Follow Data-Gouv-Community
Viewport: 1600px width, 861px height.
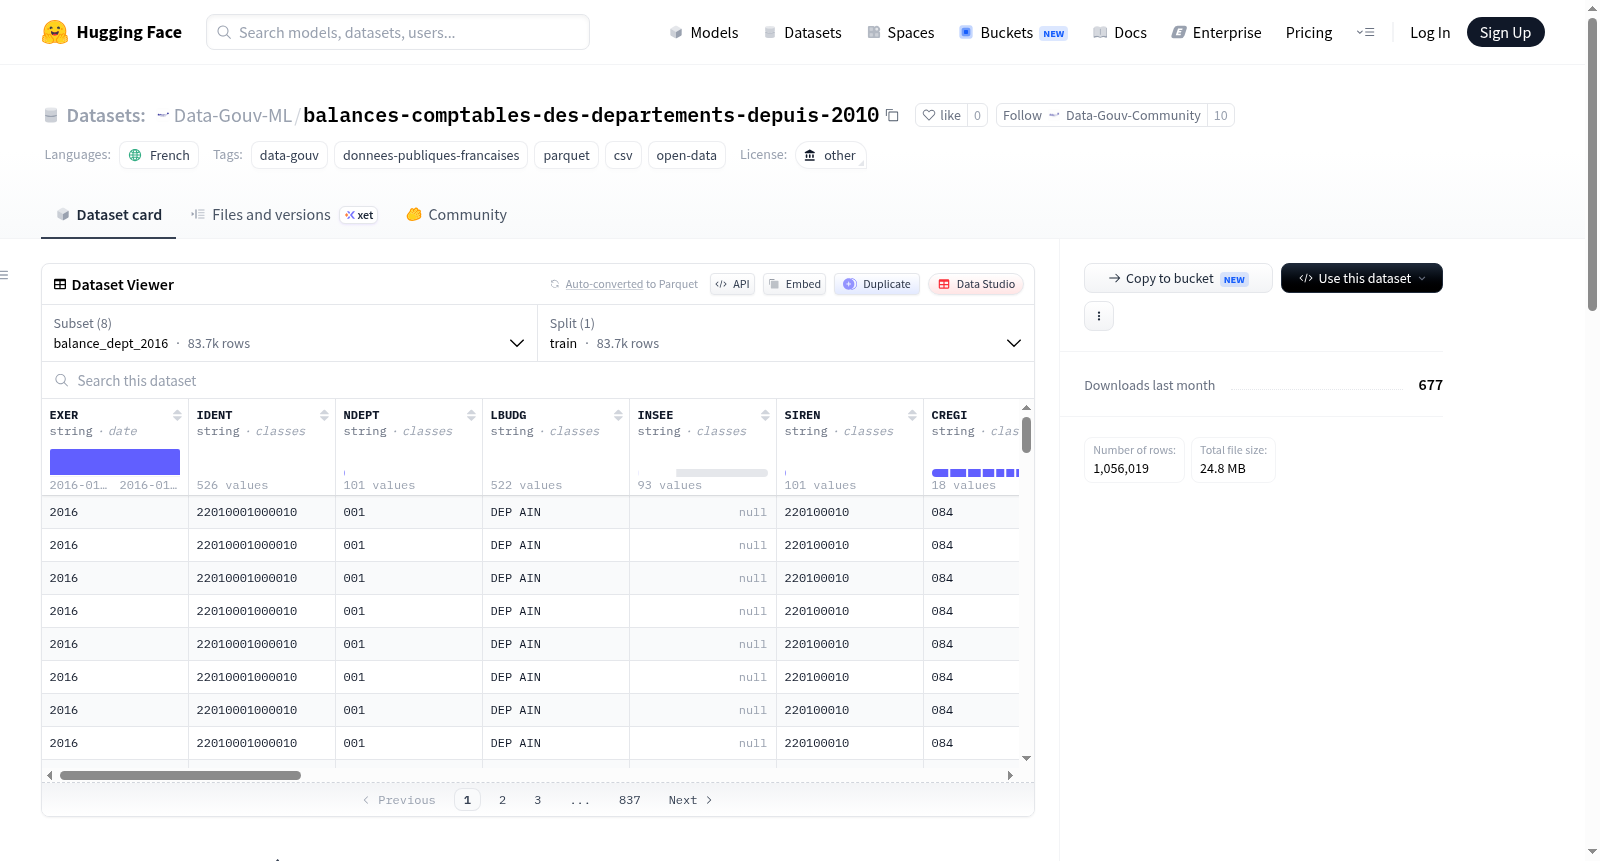[x=1102, y=116]
